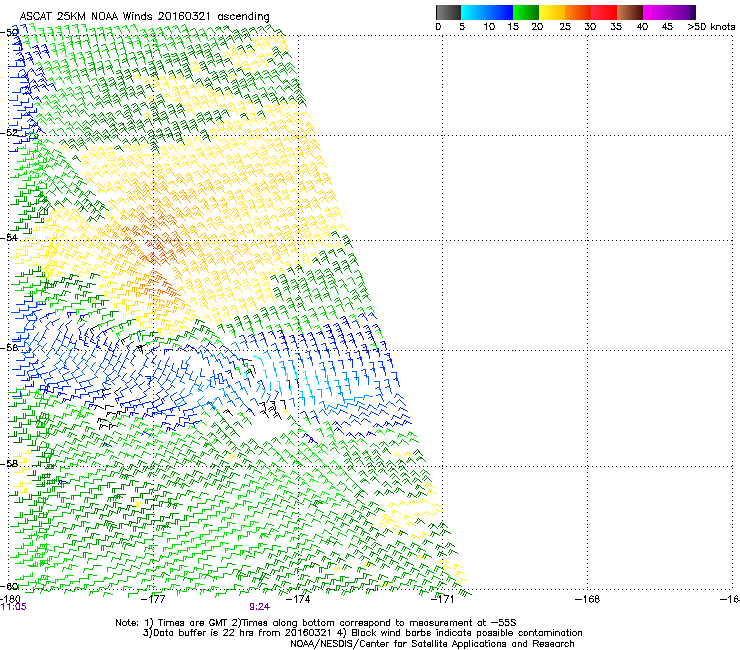Click the red 30-35 knots legend swatch

tap(604, 12)
